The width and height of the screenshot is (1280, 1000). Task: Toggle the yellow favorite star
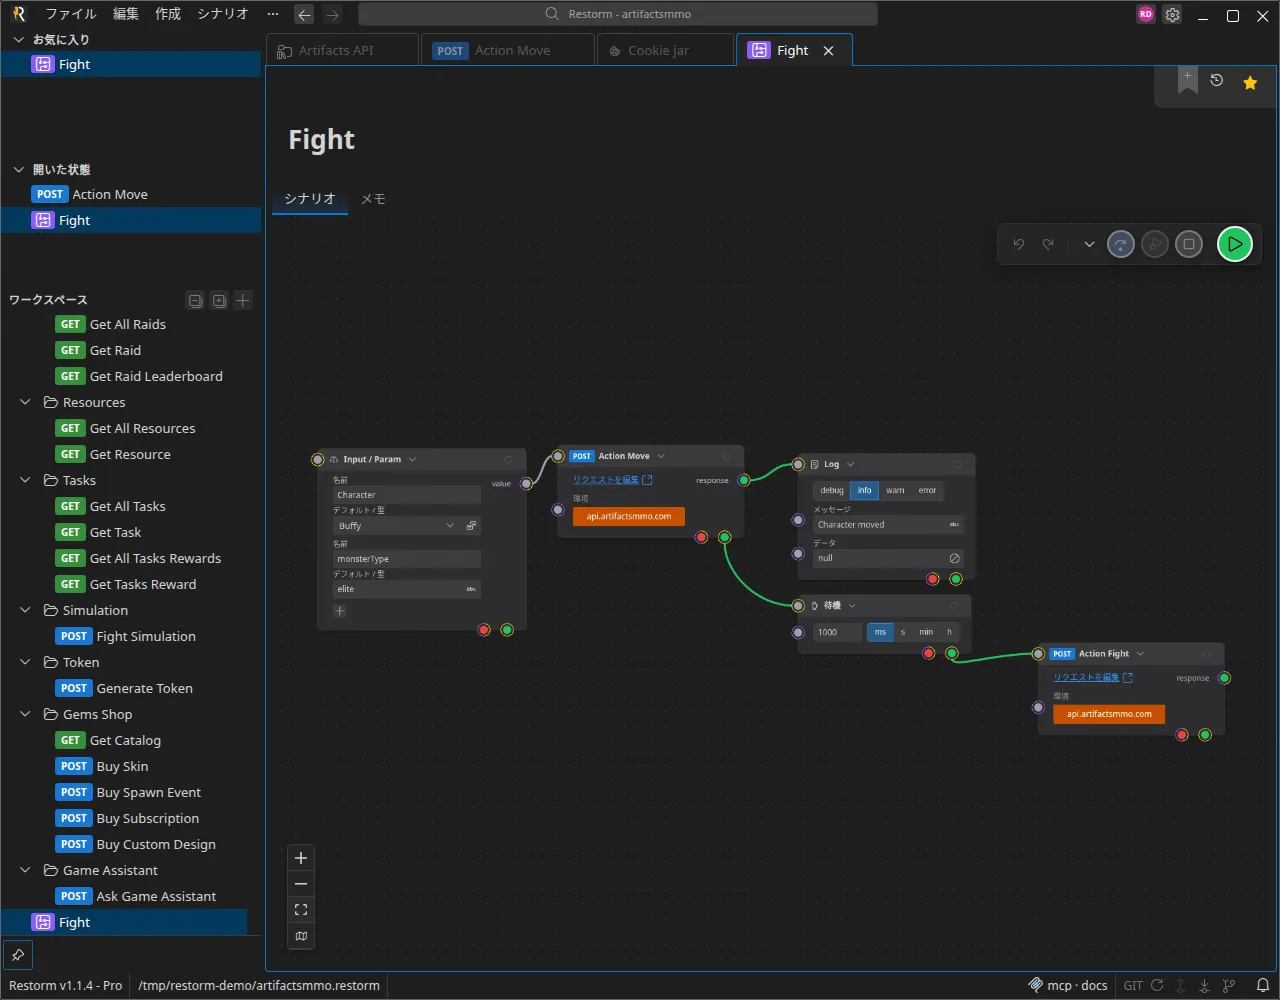(1250, 83)
